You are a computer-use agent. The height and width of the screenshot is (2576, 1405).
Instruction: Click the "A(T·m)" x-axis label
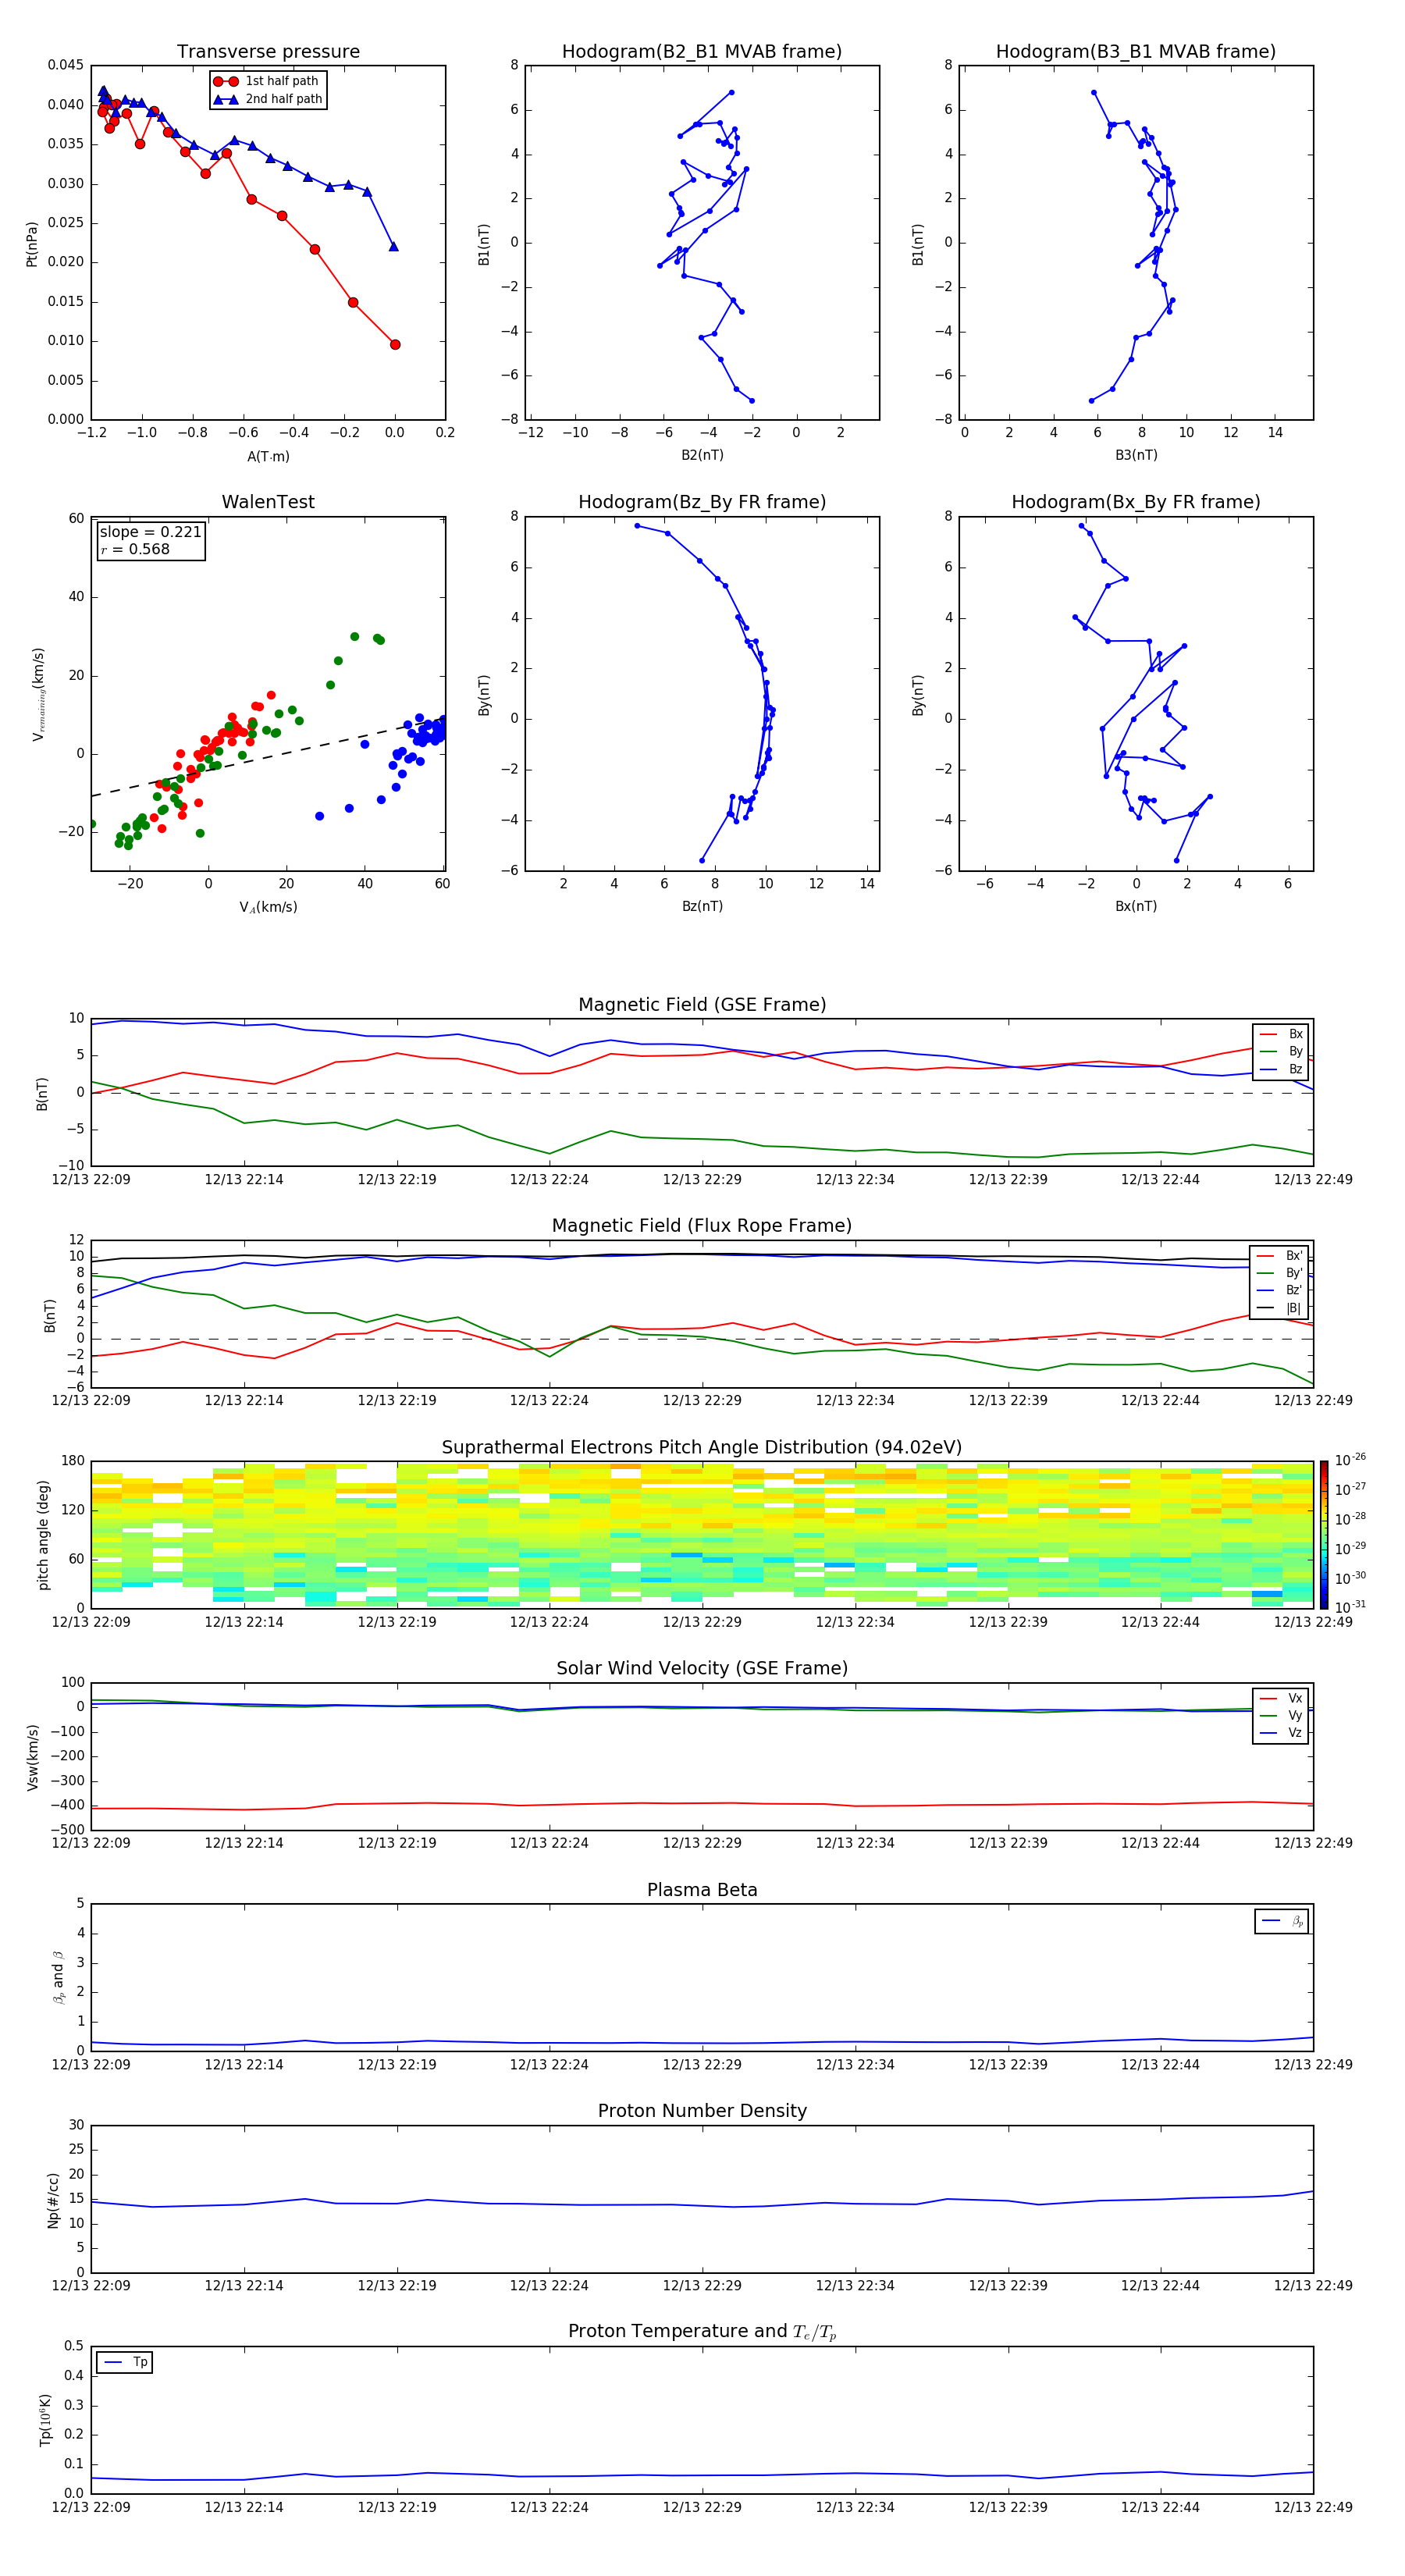pyautogui.click(x=268, y=456)
